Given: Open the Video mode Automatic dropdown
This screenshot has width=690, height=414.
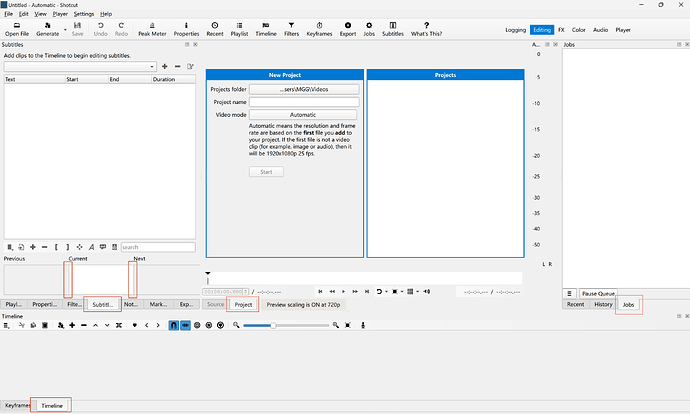Looking at the screenshot, I should (x=303, y=115).
